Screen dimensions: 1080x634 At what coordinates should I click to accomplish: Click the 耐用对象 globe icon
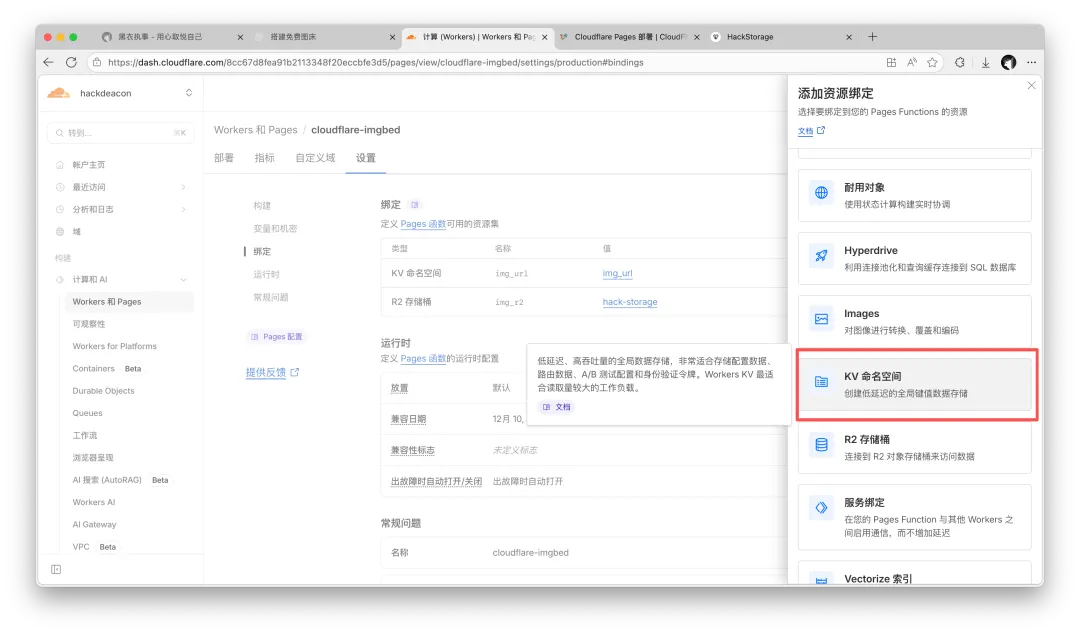tap(821, 193)
